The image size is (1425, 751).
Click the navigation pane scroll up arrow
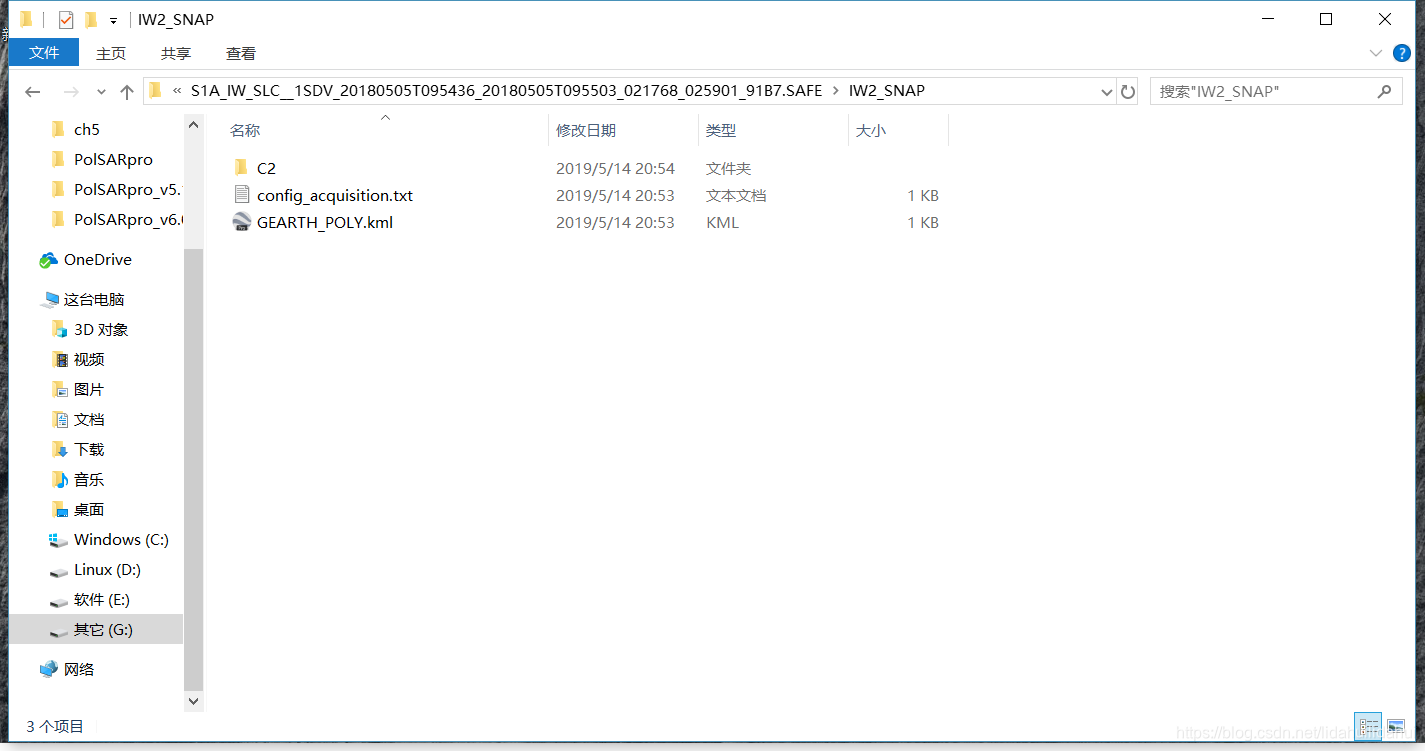(194, 123)
